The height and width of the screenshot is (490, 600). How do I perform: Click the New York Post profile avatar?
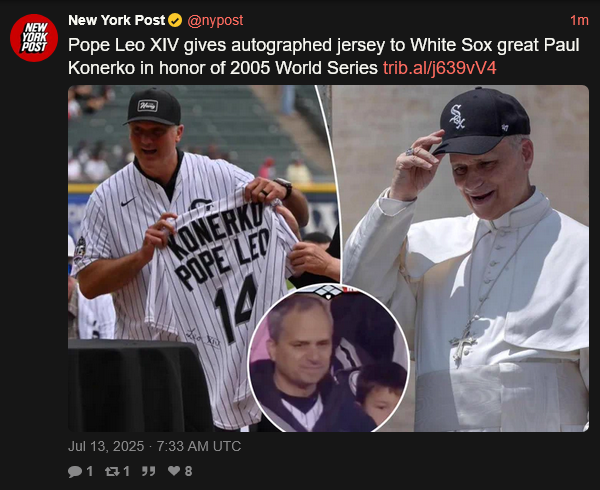pos(34,37)
